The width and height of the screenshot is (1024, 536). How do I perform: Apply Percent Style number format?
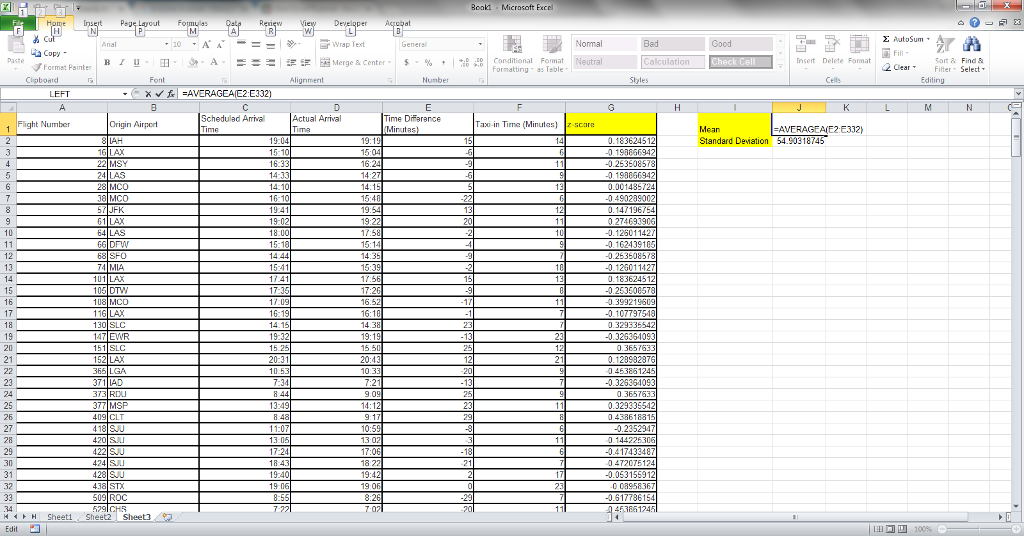(x=428, y=63)
